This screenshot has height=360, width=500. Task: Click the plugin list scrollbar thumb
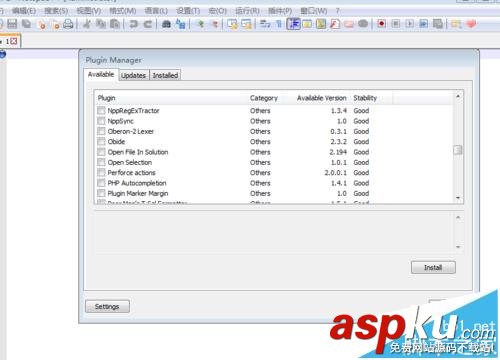(x=458, y=150)
